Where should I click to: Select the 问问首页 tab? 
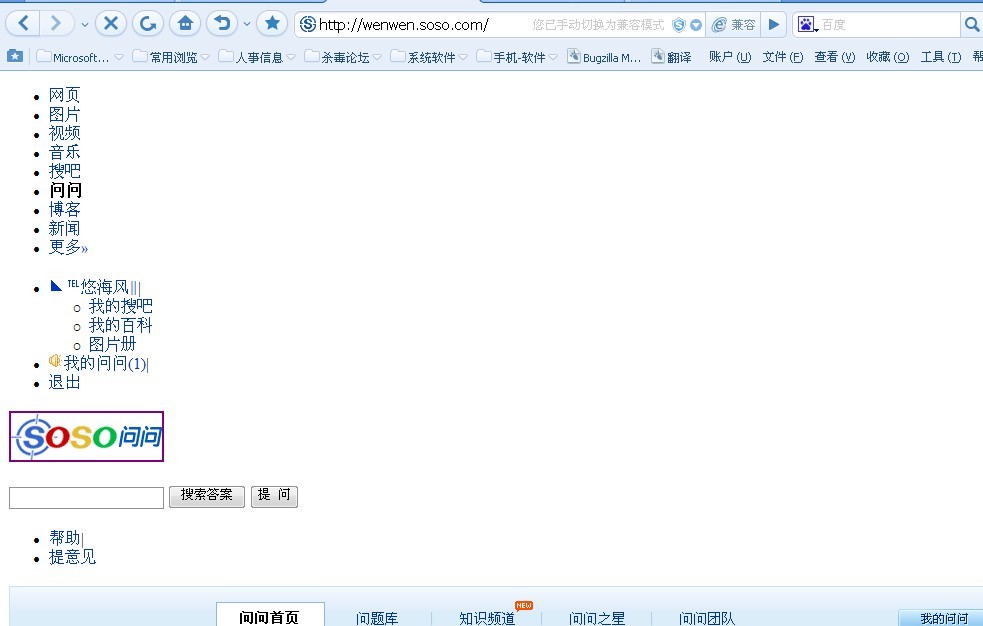click(x=270, y=616)
